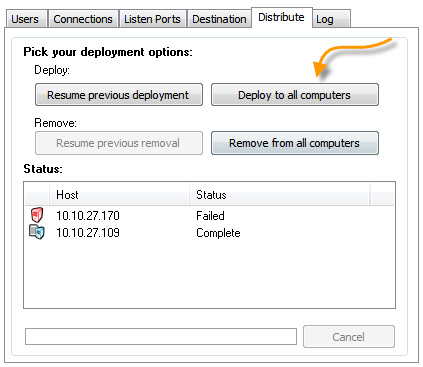Click the Complete status cell

pos(218,233)
